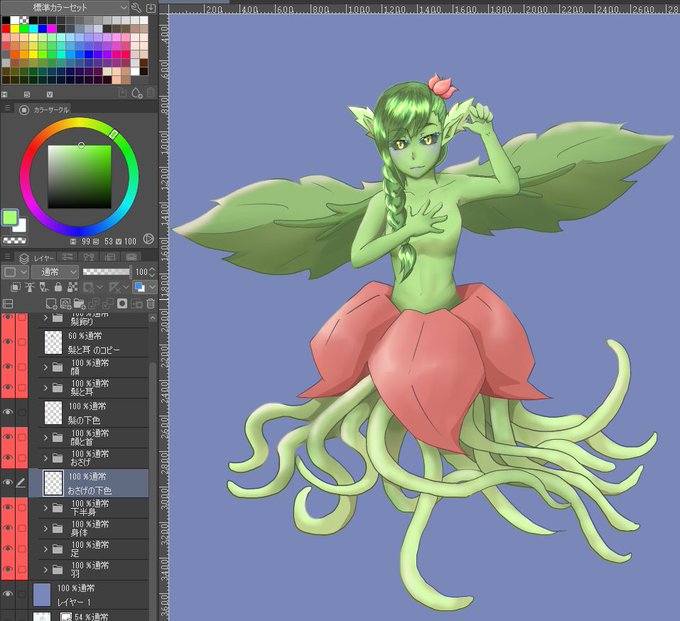Open the second tab beside レイヤー

pos(67,257)
